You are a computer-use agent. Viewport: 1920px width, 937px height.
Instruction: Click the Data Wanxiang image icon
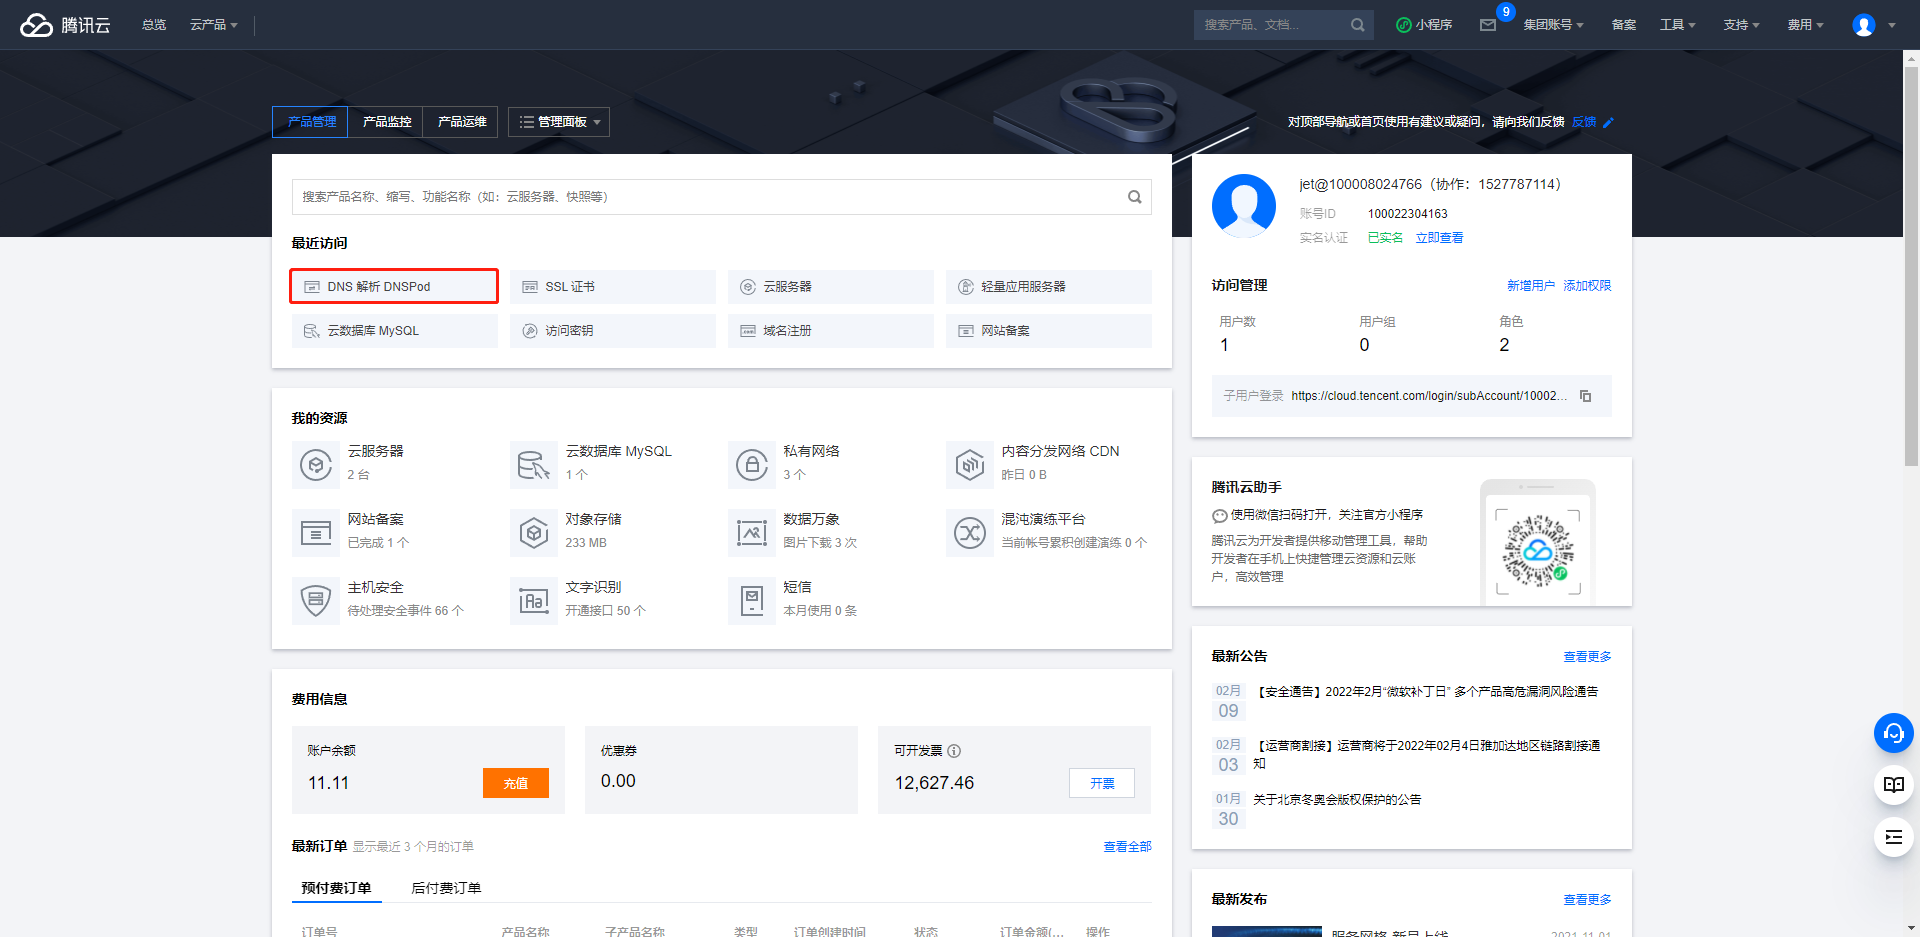(x=752, y=533)
